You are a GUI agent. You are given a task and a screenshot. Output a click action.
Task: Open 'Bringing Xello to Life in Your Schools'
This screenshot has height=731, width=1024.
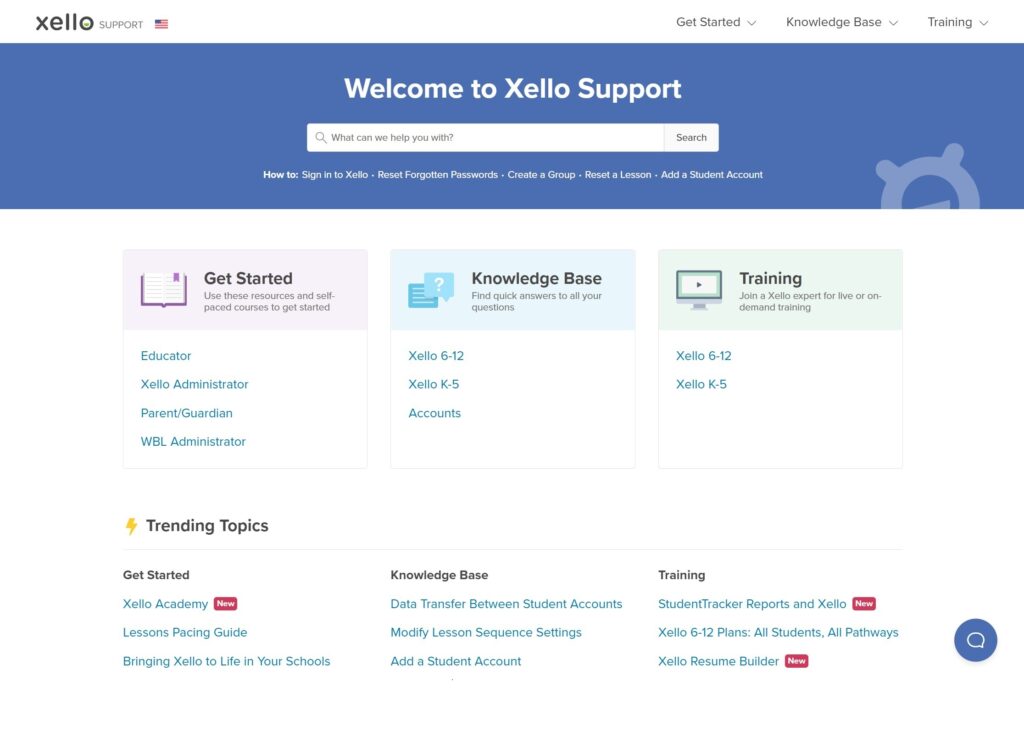tap(227, 661)
